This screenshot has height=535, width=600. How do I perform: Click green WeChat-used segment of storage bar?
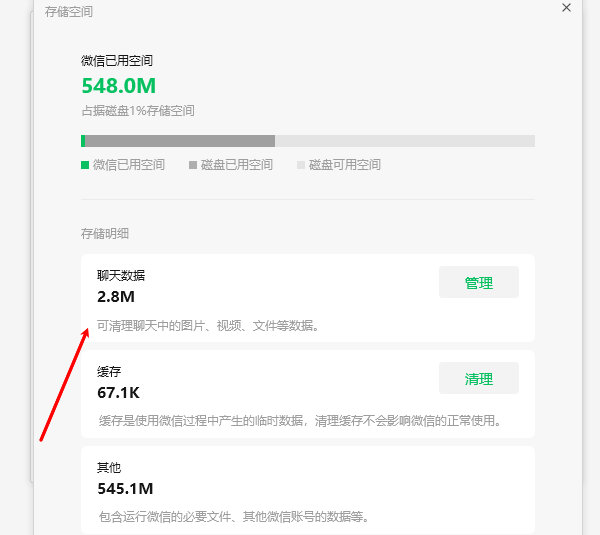83,141
